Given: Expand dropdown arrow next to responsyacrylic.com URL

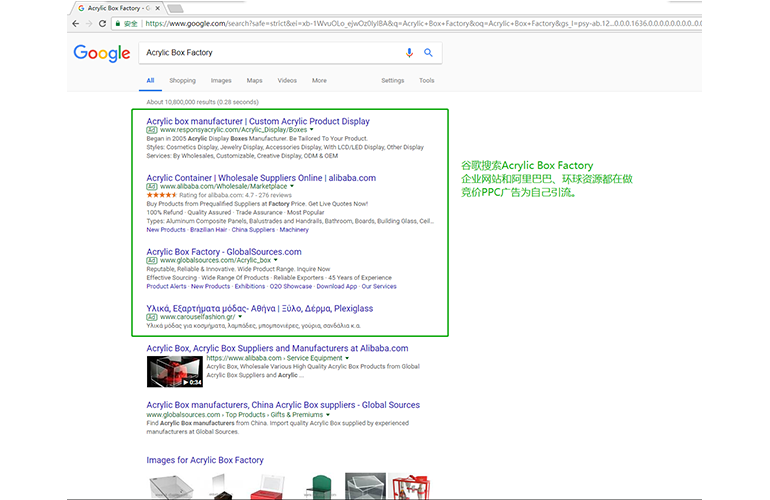Looking at the screenshot, I should (x=311, y=130).
